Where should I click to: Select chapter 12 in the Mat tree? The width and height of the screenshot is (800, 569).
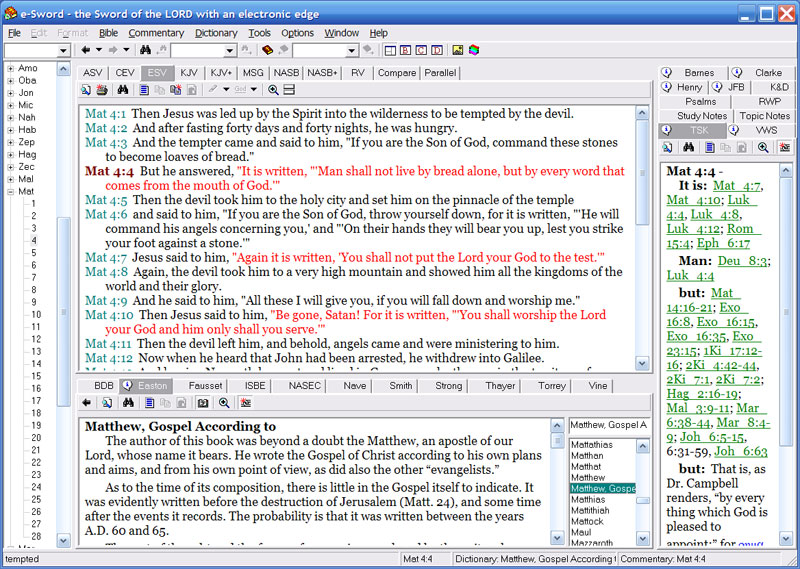(36, 339)
